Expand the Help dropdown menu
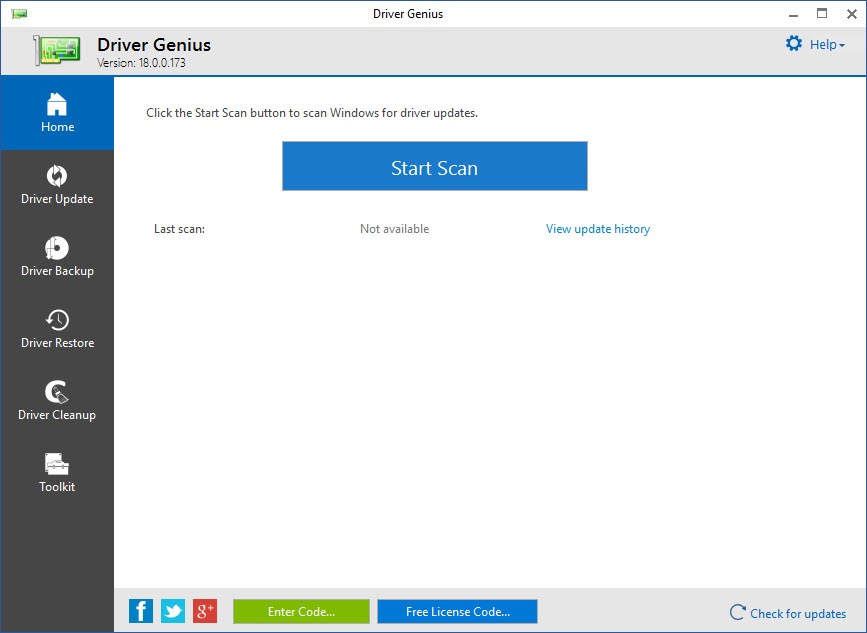 tap(827, 45)
